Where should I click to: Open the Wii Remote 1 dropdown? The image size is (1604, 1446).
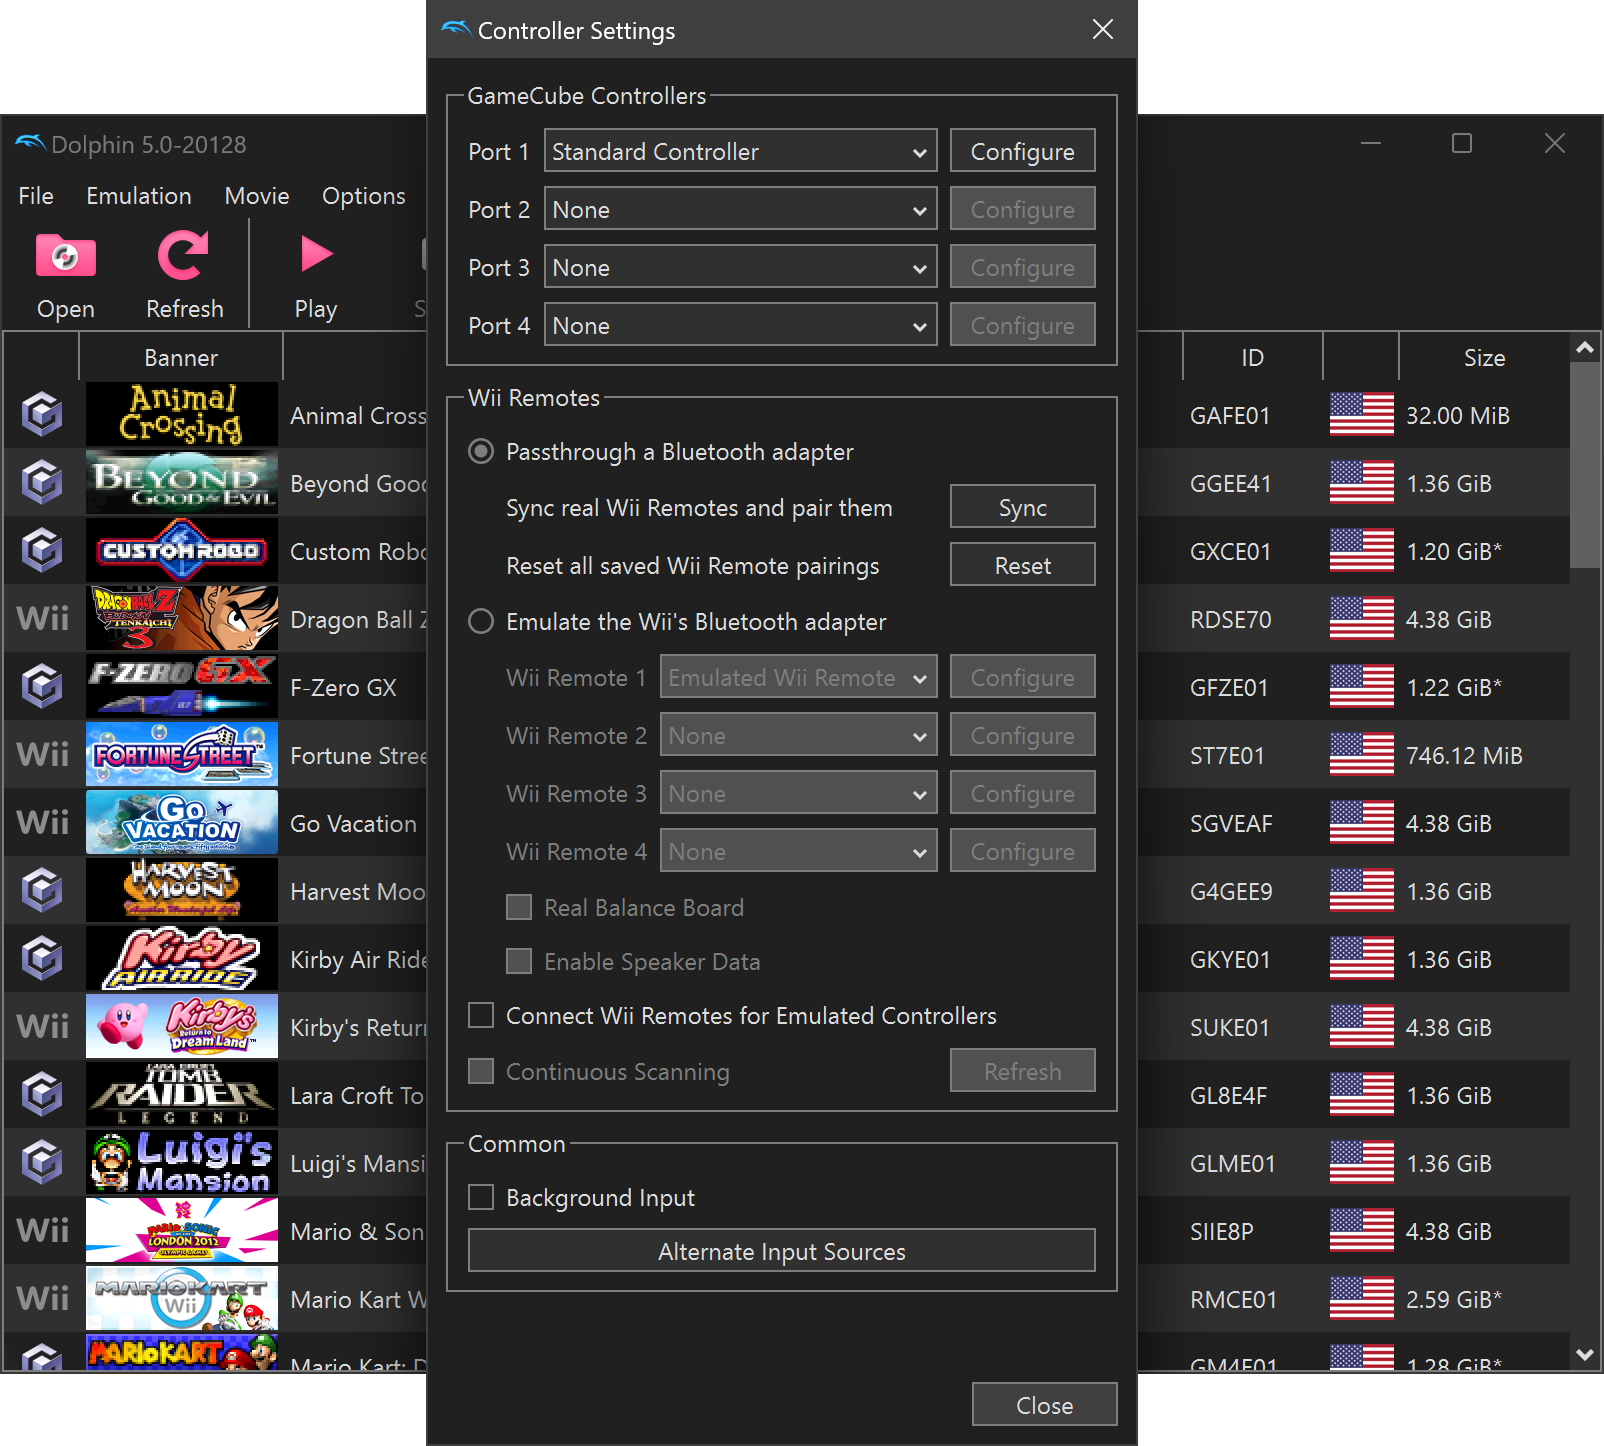click(798, 677)
